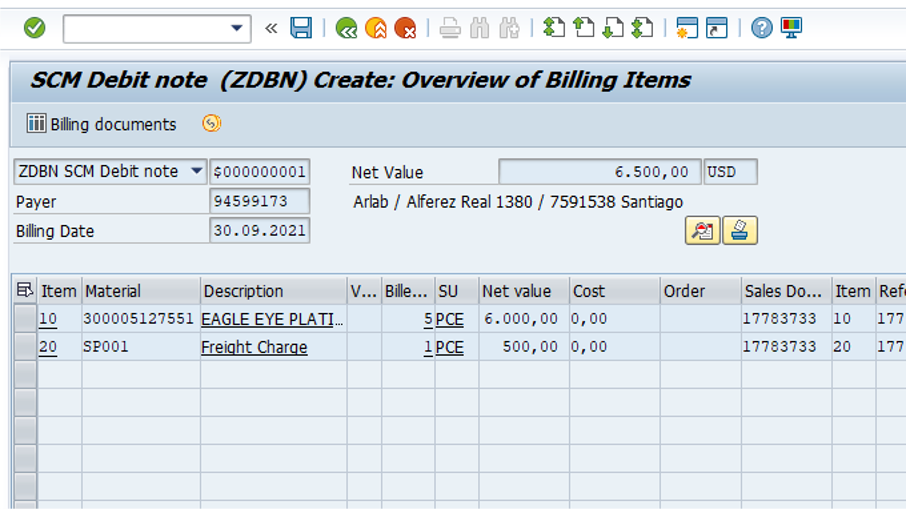Screen dimensions: 906x509
Task: Click PCE unit in item 10 row
Action: tap(450, 319)
